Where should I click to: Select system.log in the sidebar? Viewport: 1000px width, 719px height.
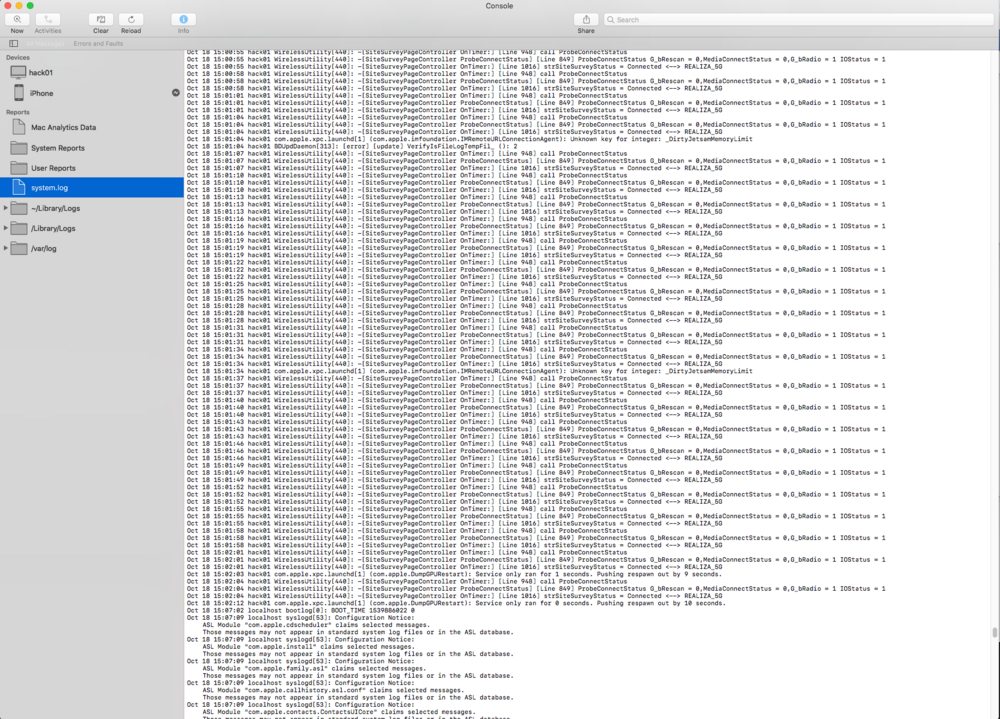49,188
